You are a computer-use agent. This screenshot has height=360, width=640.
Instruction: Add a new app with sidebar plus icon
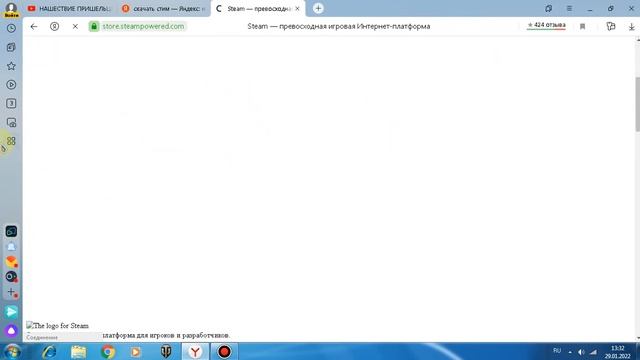(x=11, y=292)
